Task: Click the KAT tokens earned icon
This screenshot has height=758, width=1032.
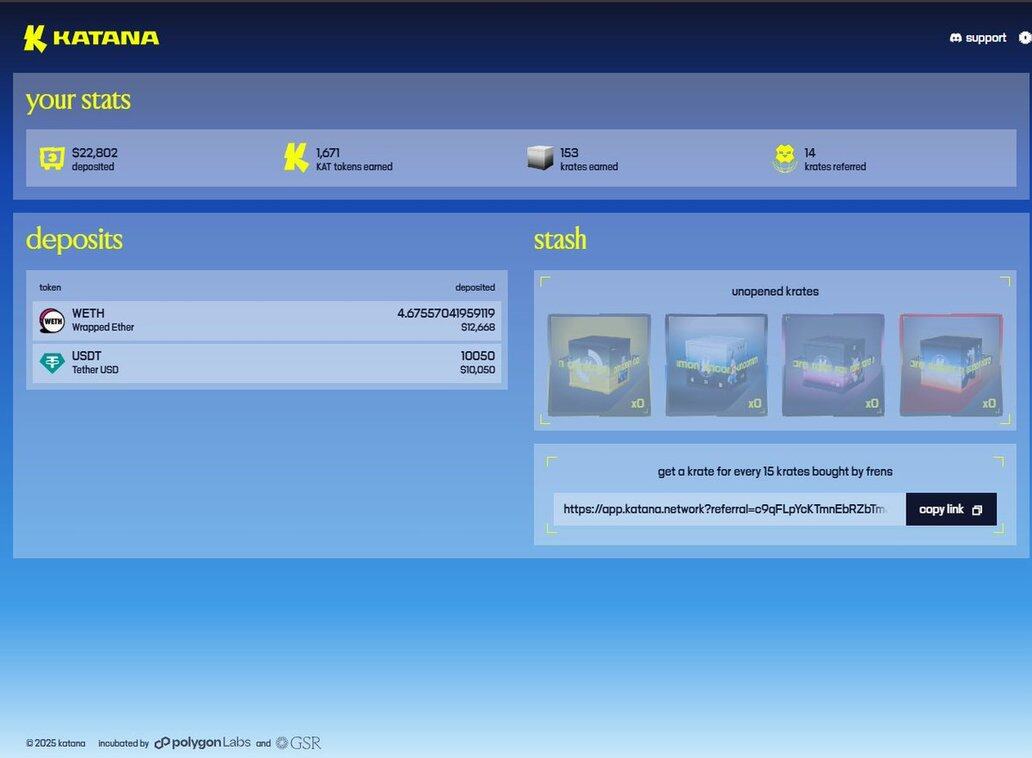Action: point(296,158)
